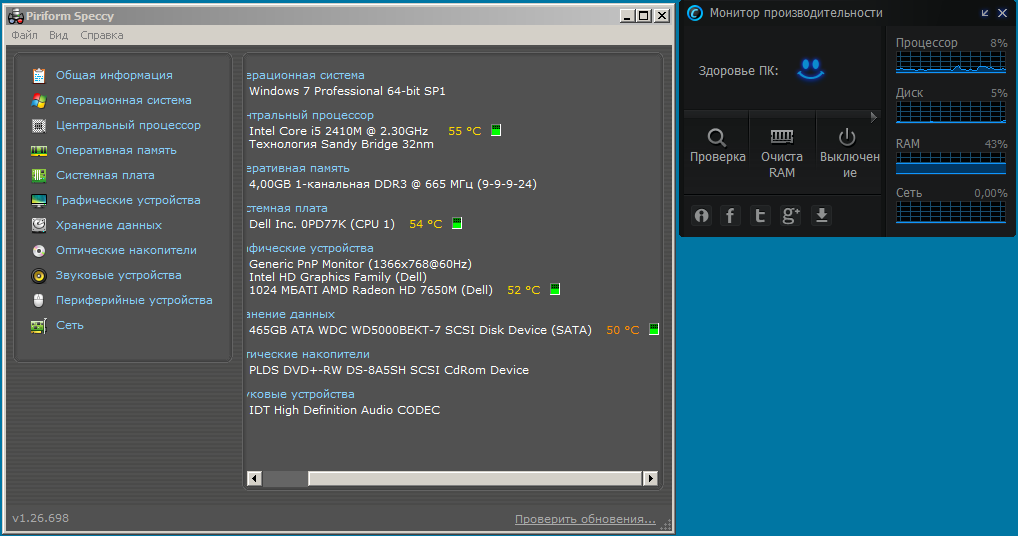Click the motherboard temperature indicator icon at 54 °C
The image size is (1018, 536).
457,223
